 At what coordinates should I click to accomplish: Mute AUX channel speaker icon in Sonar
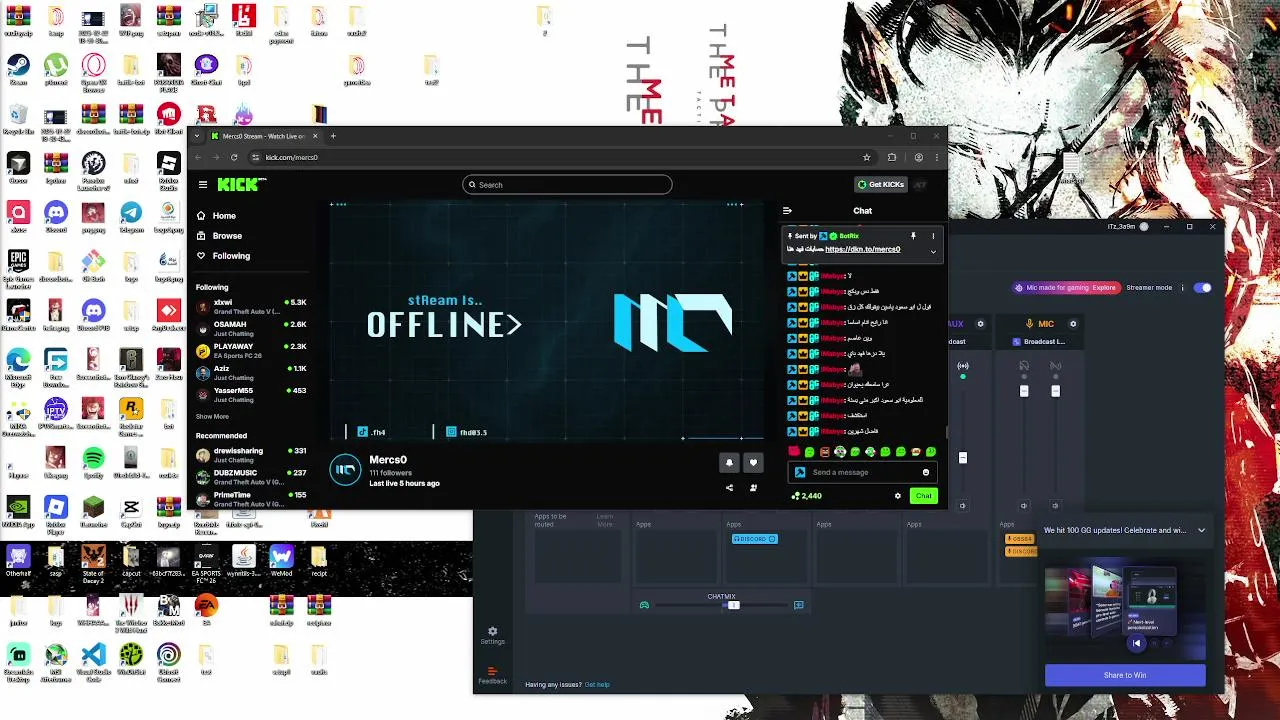tap(963, 505)
